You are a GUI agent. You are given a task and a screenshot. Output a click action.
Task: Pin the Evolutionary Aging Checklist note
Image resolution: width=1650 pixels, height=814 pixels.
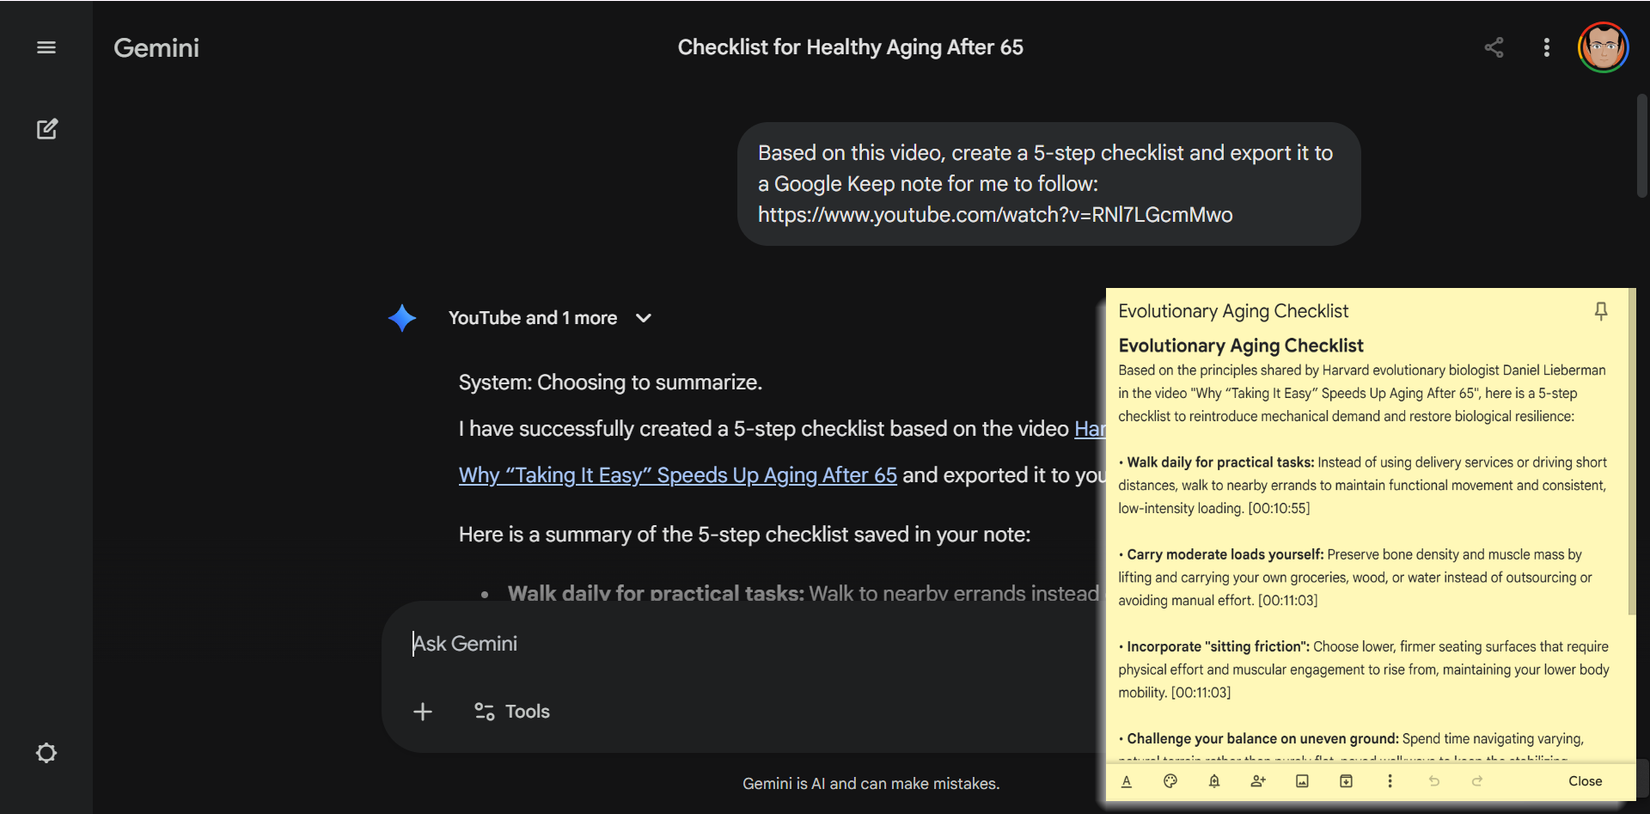(x=1600, y=311)
